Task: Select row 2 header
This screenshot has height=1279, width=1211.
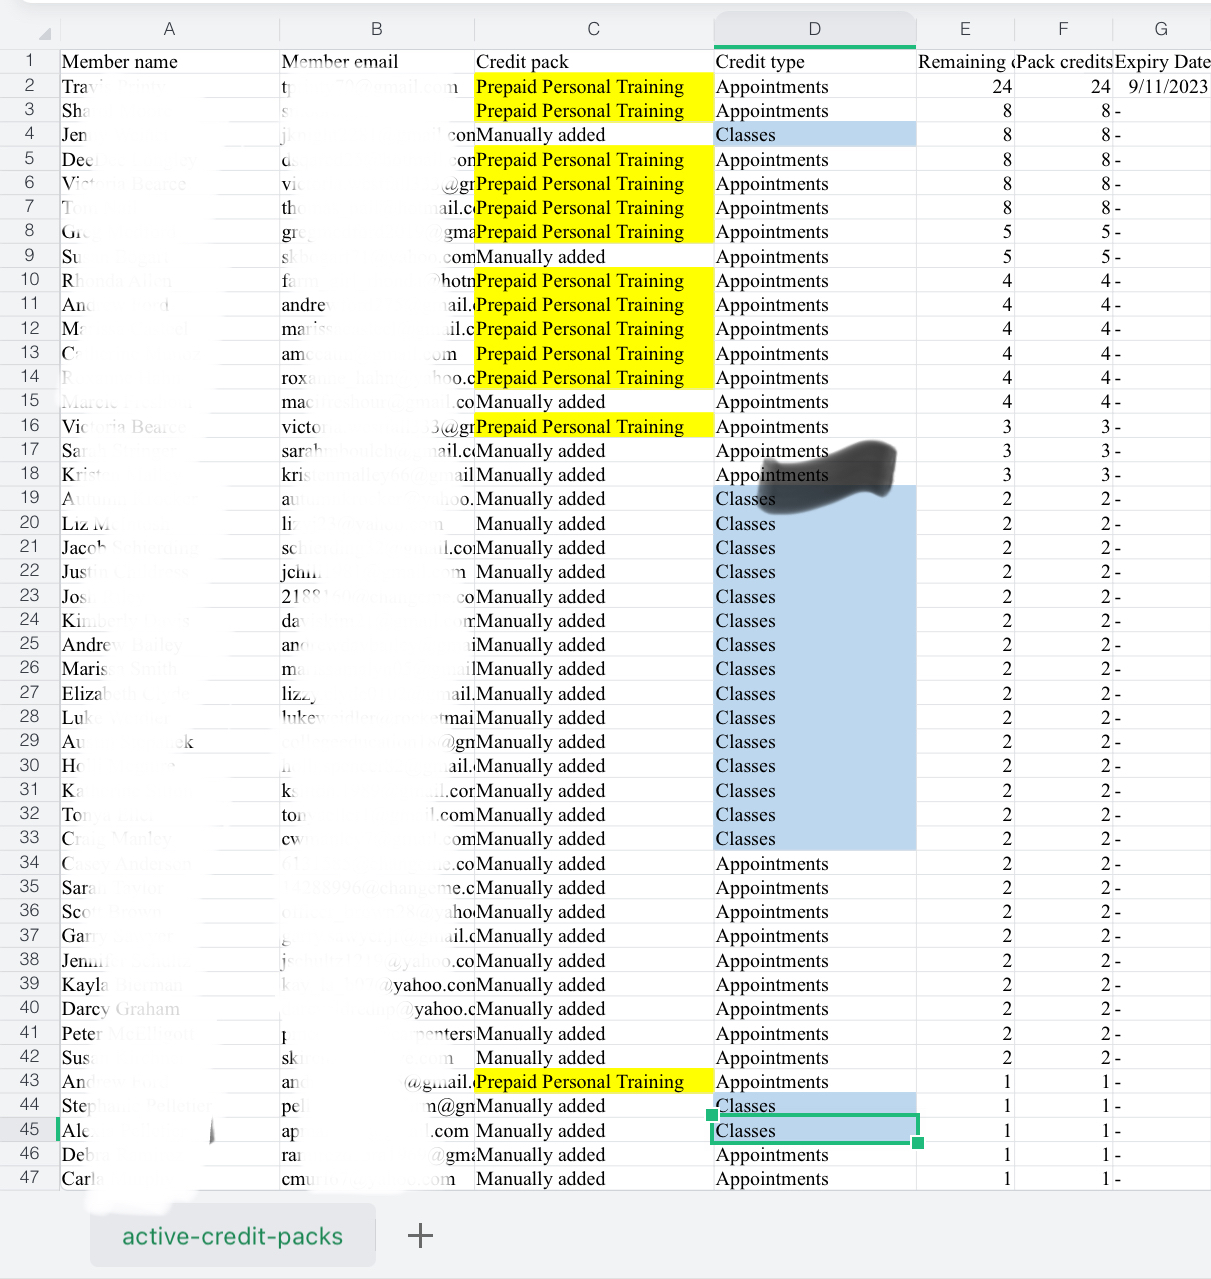Action: (30, 85)
